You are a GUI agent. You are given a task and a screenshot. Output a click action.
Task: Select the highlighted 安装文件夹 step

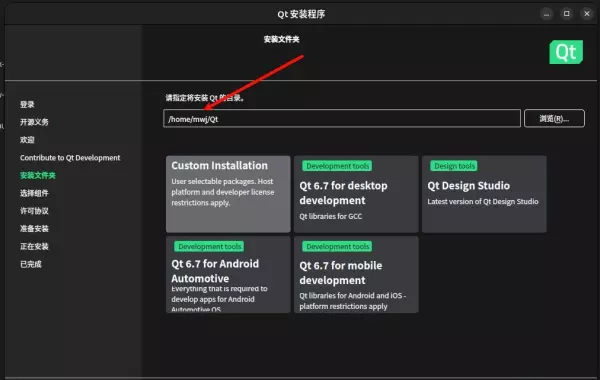pyautogui.click(x=38, y=175)
